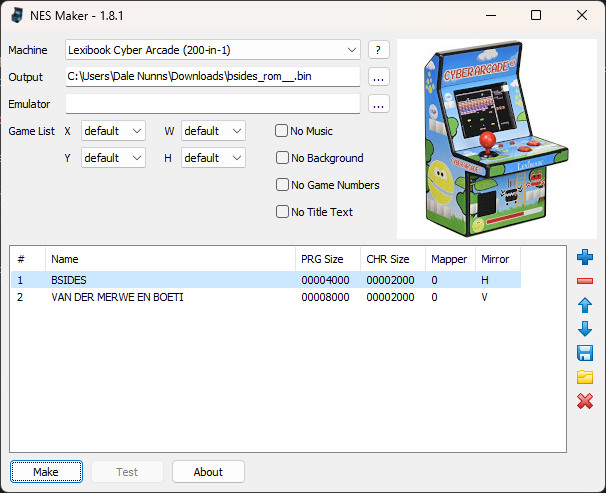
Task: Enable the No Music checkbox
Action: [281, 131]
